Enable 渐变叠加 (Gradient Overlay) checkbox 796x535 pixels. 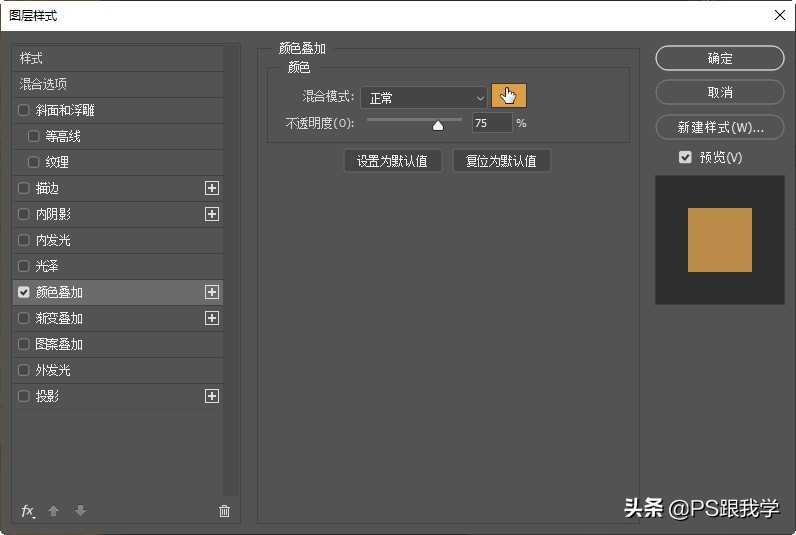pyautogui.click(x=23, y=318)
